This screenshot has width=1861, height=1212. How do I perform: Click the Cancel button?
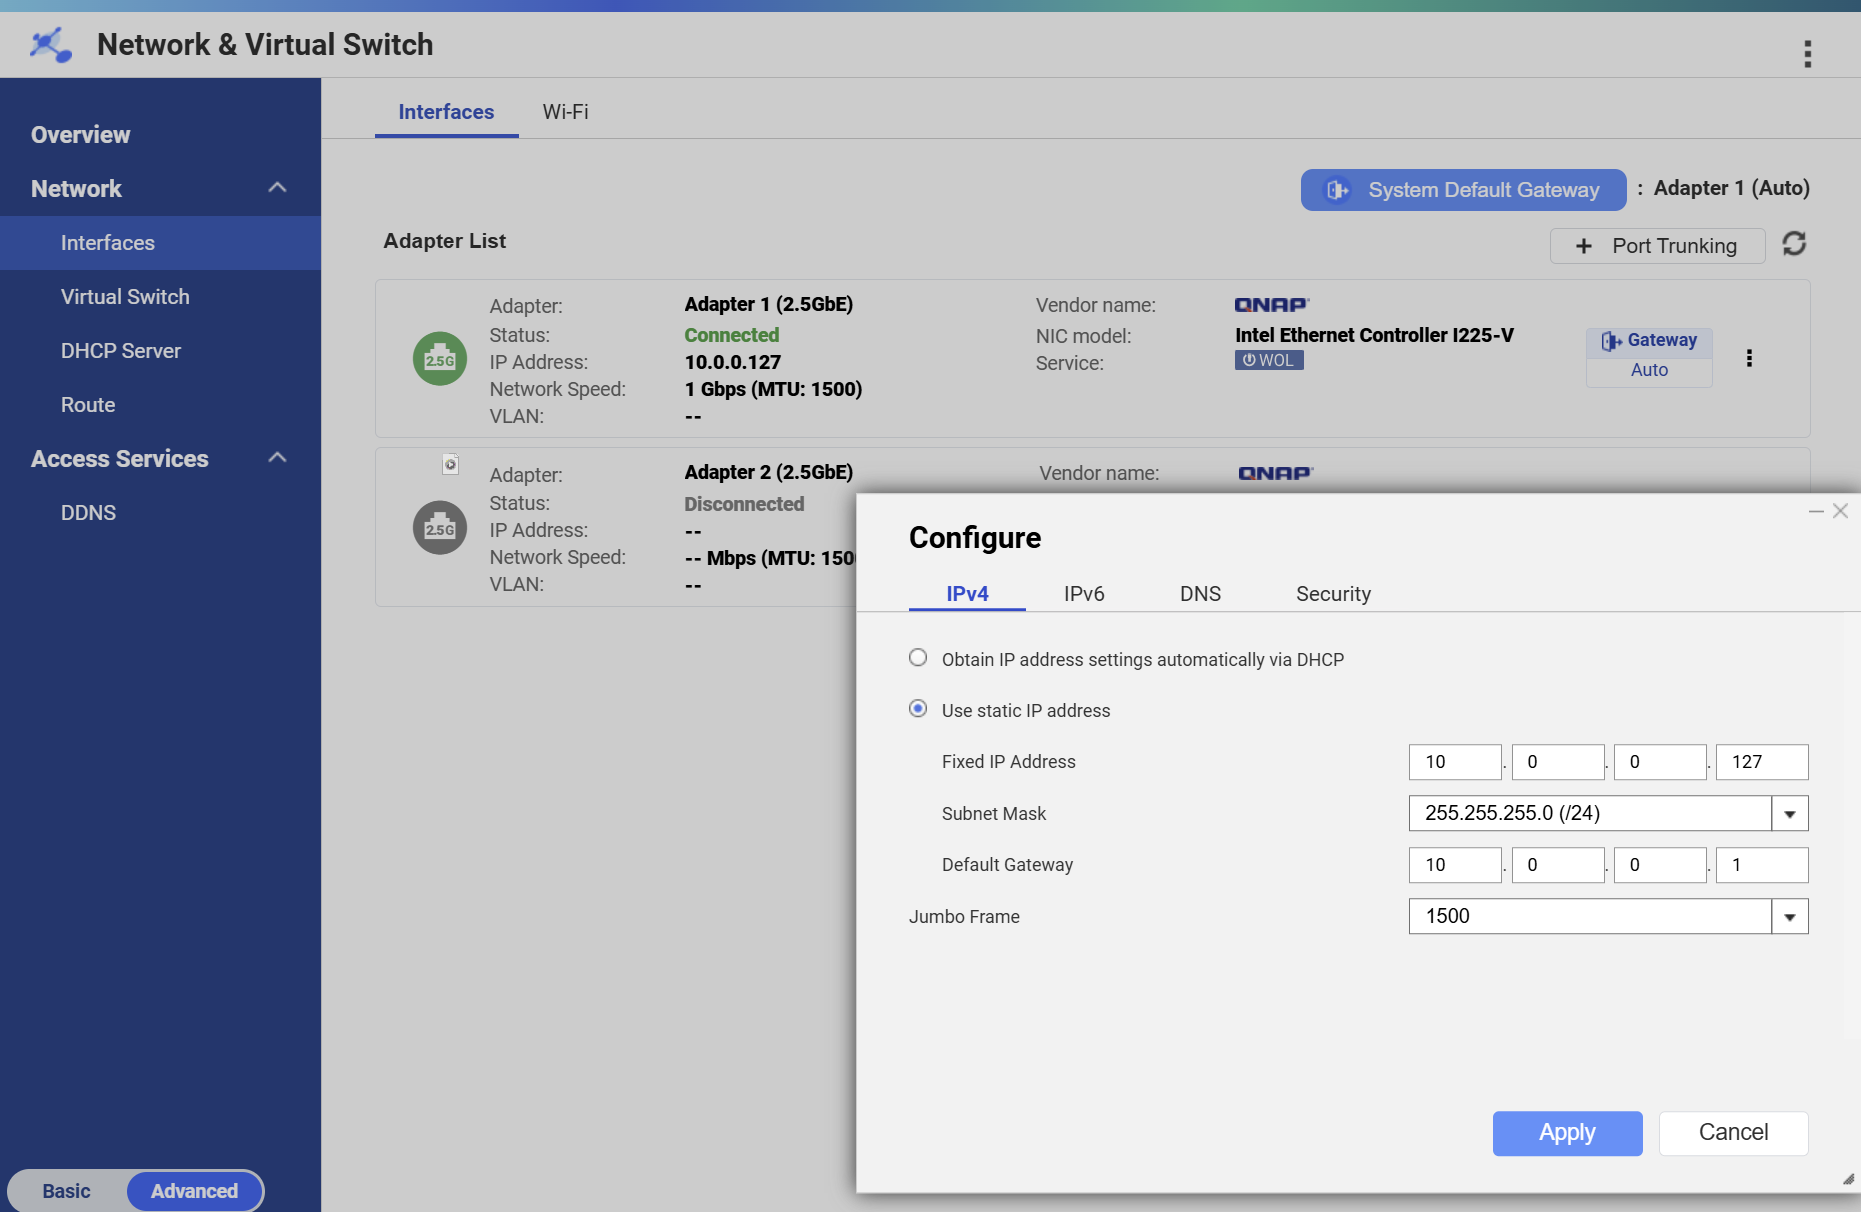(x=1733, y=1133)
